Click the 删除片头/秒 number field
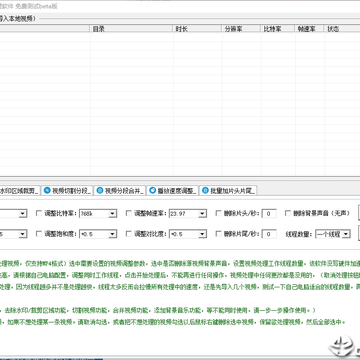The width and height of the screenshot is (360, 360). tap(269, 214)
